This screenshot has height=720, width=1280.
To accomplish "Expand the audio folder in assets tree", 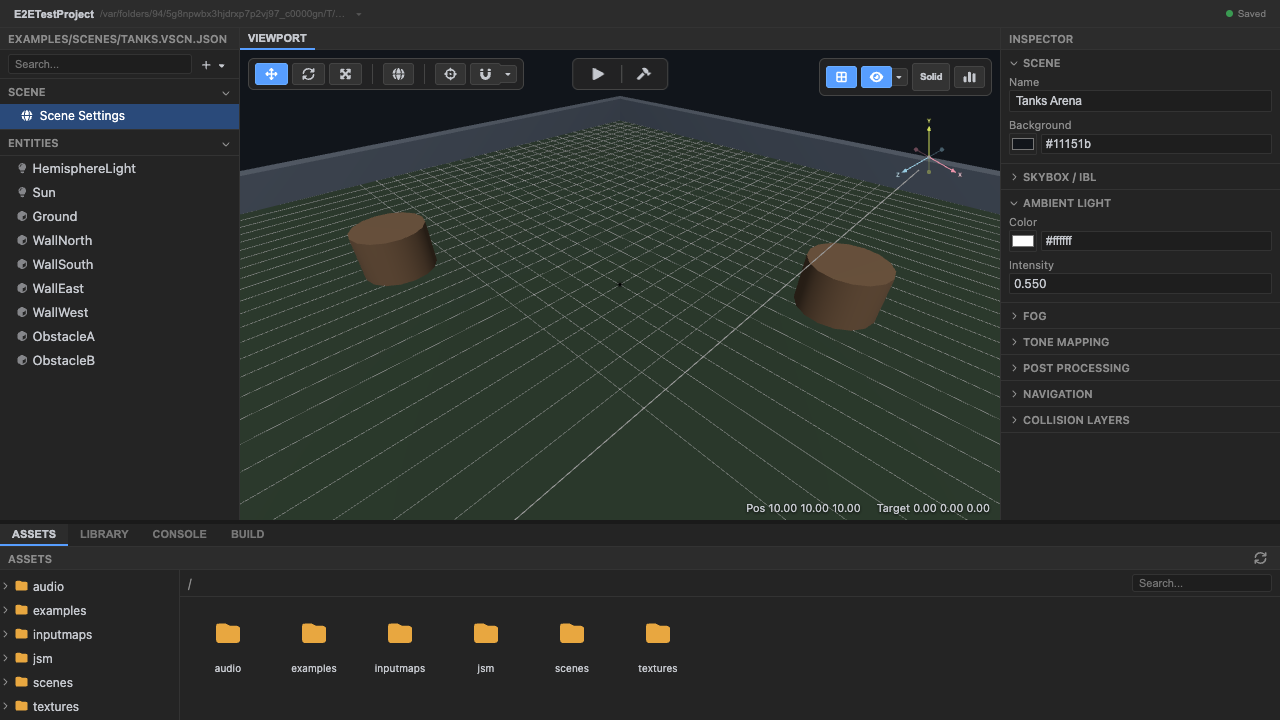I will (6, 586).
